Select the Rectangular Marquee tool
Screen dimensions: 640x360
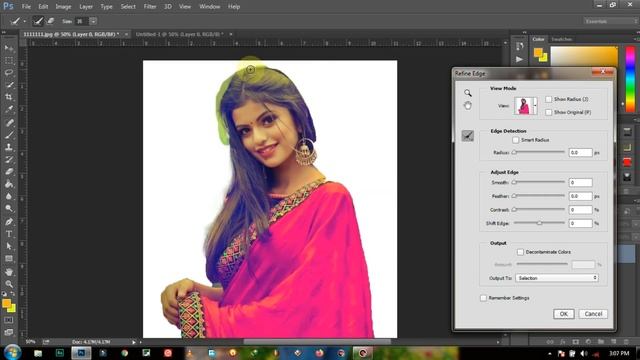tap(9, 60)
